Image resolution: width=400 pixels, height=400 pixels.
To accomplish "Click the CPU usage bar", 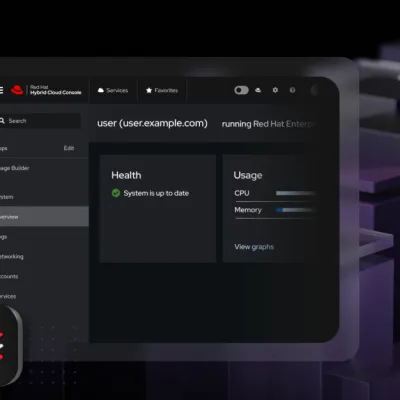I will click(295, 193).
